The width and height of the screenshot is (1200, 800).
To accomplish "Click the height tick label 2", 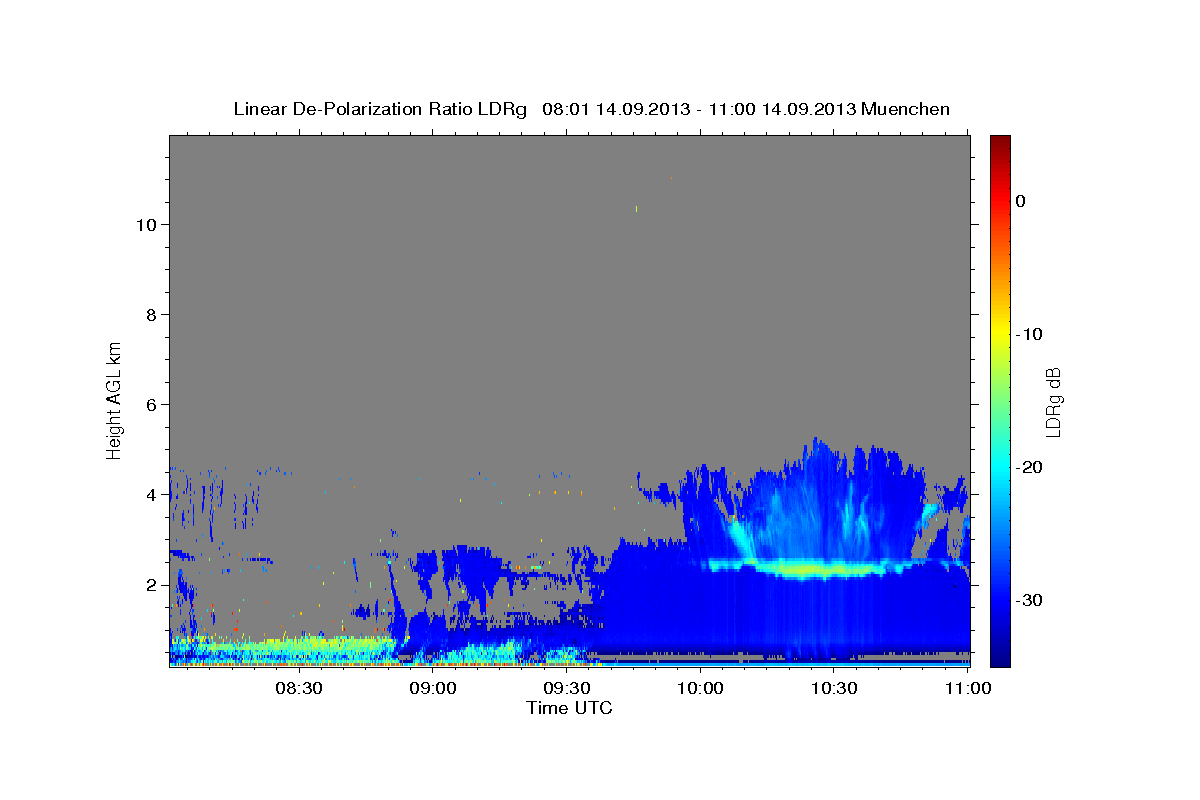I will (150, 585).
